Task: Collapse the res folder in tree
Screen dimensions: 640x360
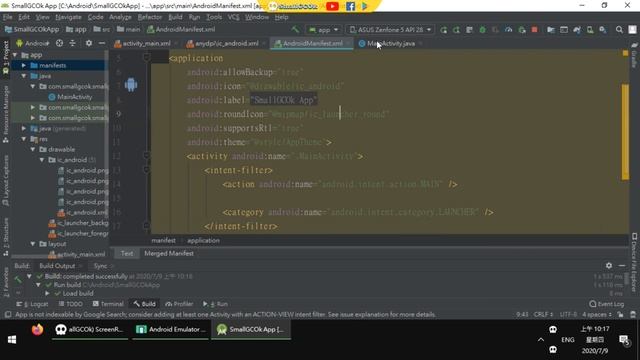Action: point(24,139)
